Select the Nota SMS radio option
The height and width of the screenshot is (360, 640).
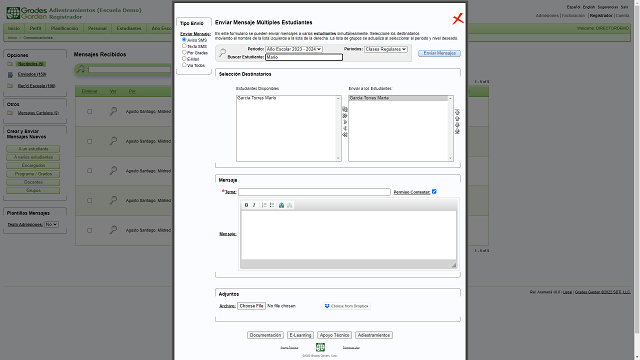click(x=184, y=46)
